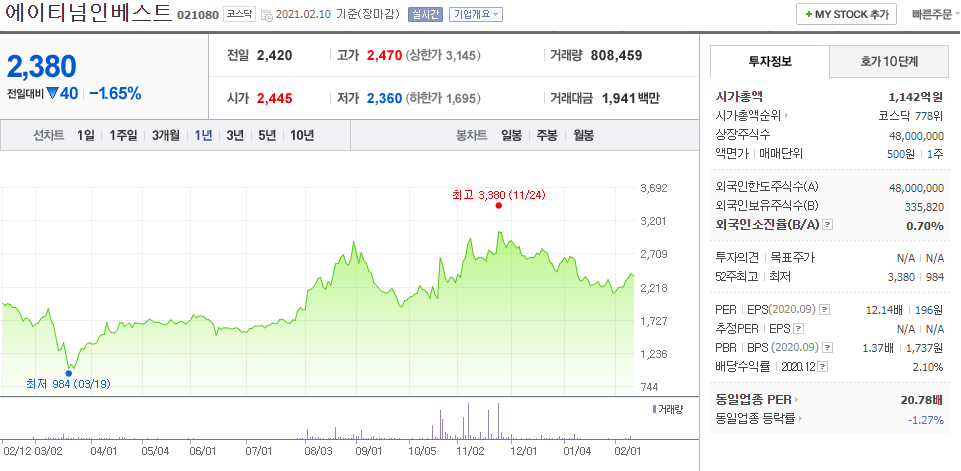Click the 08/03 date on the chart axis
This screenshot has height=471, width=961.
click(317, 451)
